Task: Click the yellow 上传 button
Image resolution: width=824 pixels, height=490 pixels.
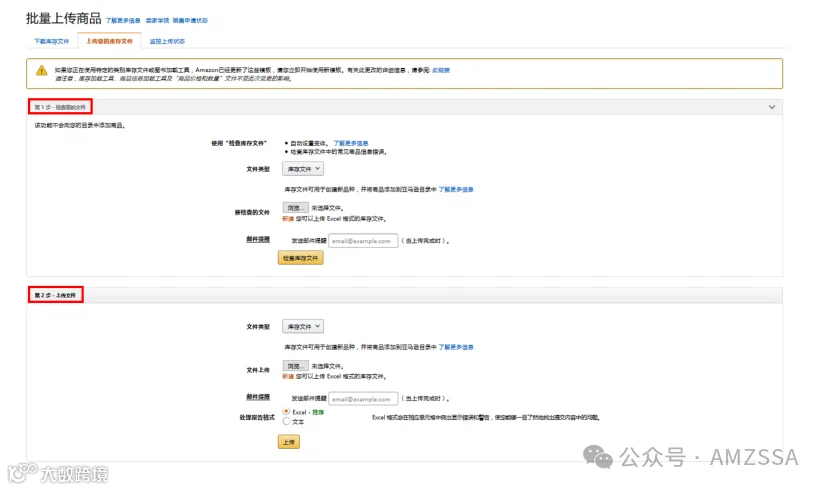Action: (x=289, y=442)
